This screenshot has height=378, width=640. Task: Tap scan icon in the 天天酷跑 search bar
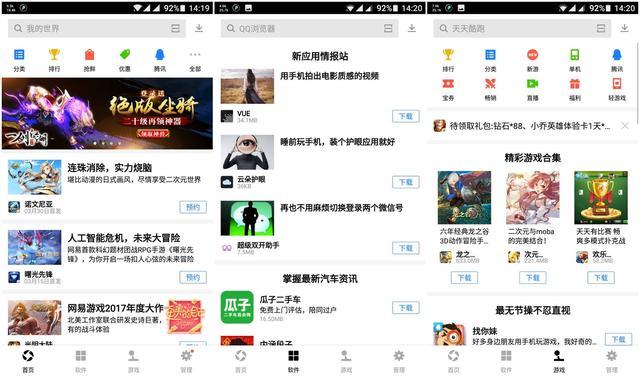coord(601,28)
